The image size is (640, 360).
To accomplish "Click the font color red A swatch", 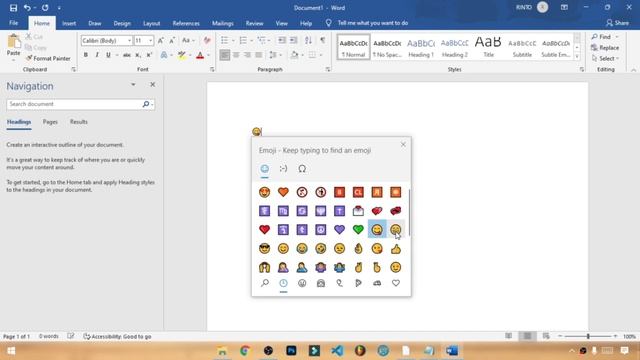I will click(200, 55).
